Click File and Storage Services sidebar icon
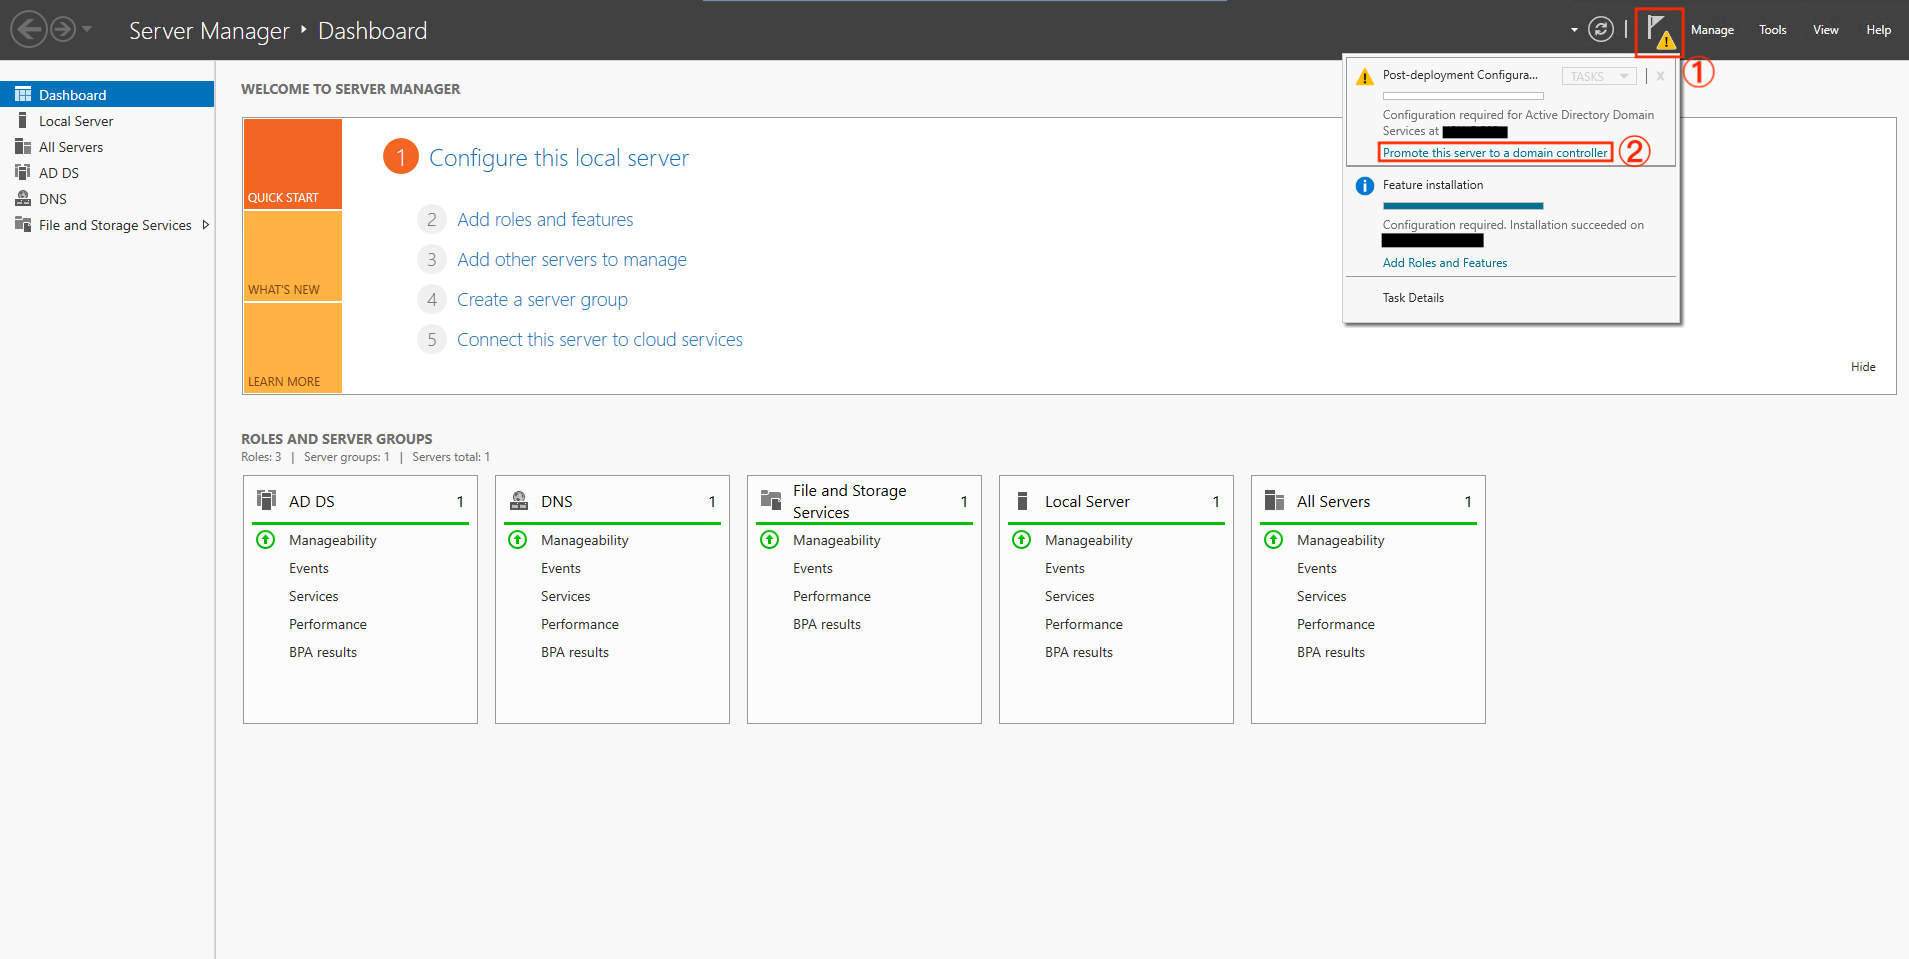 [22, 224]
